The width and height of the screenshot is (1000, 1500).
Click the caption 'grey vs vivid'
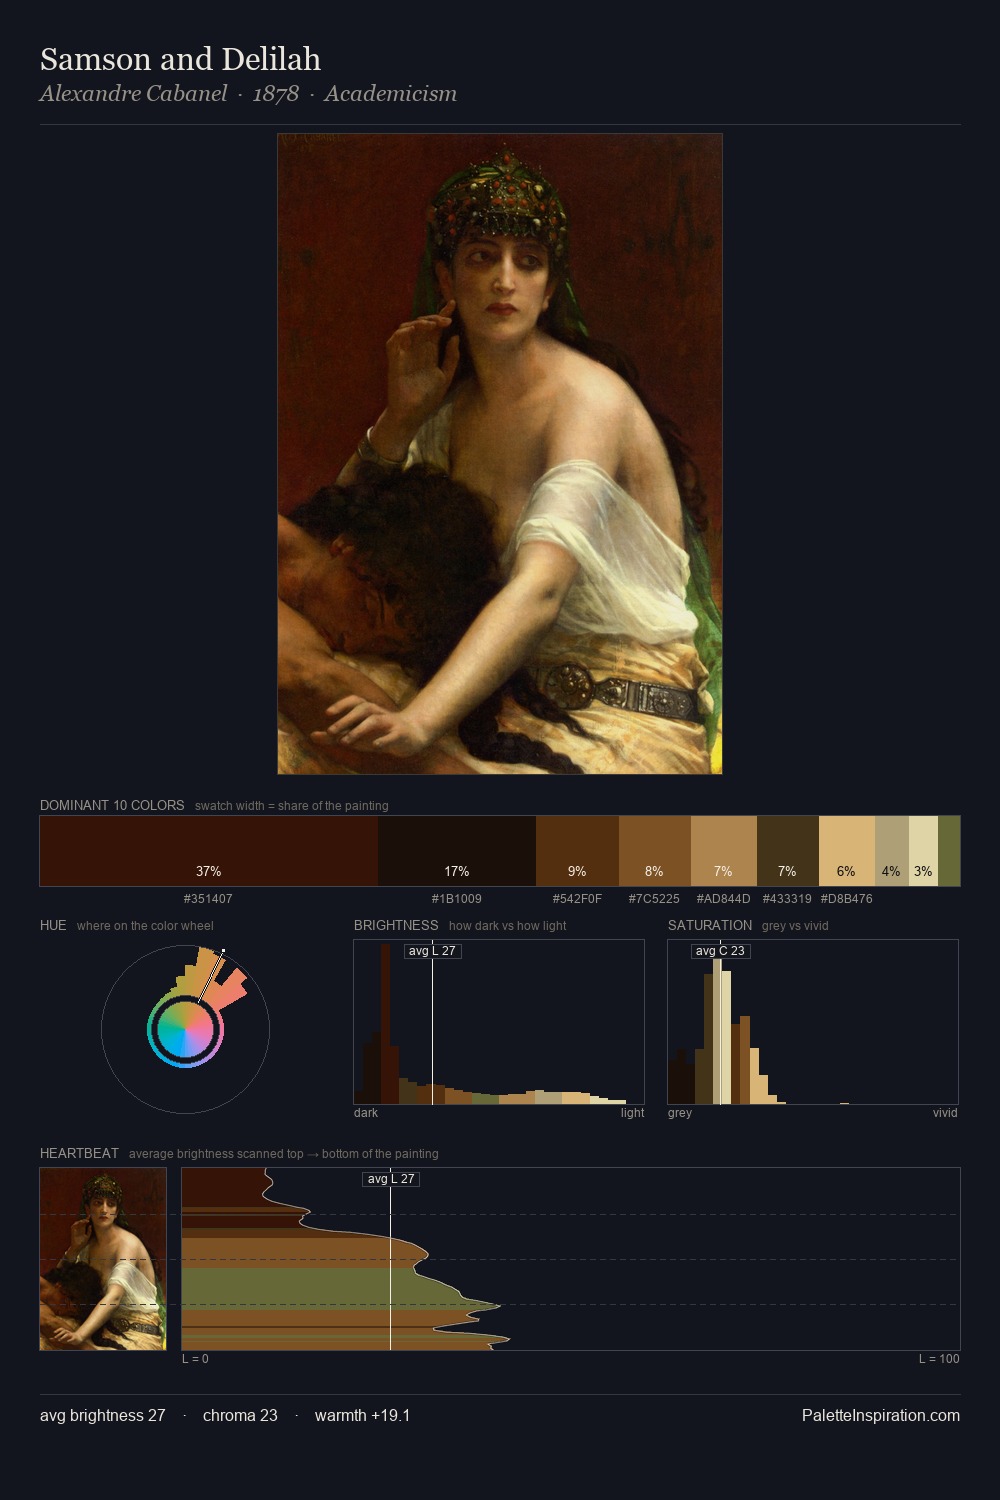pyautogui.click(x=795, y=926)
